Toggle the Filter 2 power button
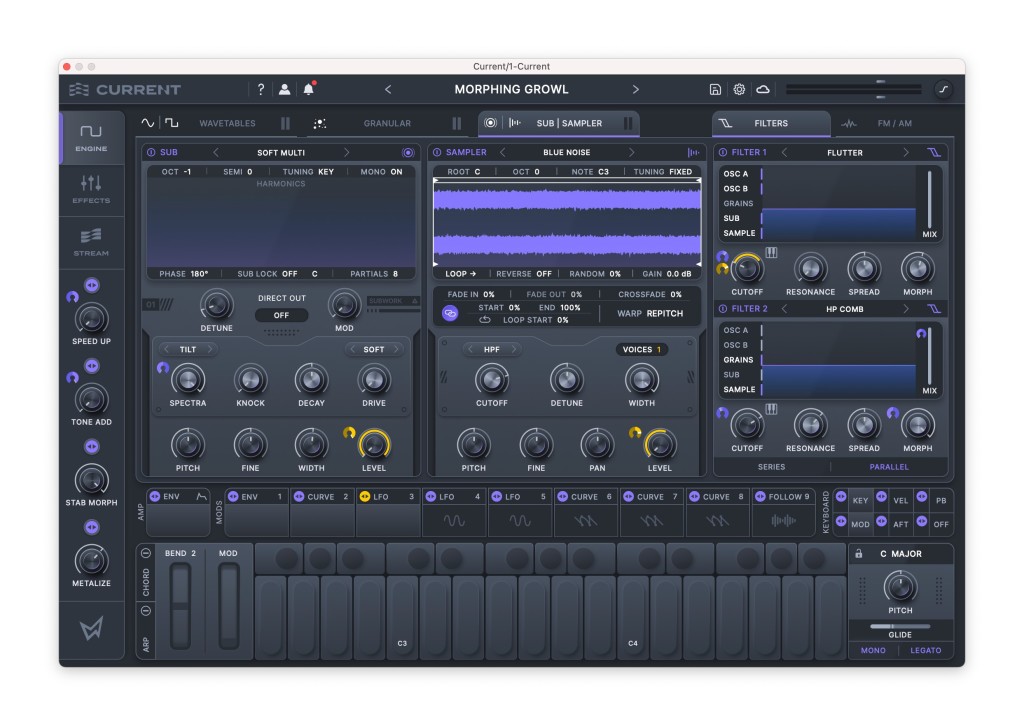The image size is (1024, 726). [x=723, y=309]
